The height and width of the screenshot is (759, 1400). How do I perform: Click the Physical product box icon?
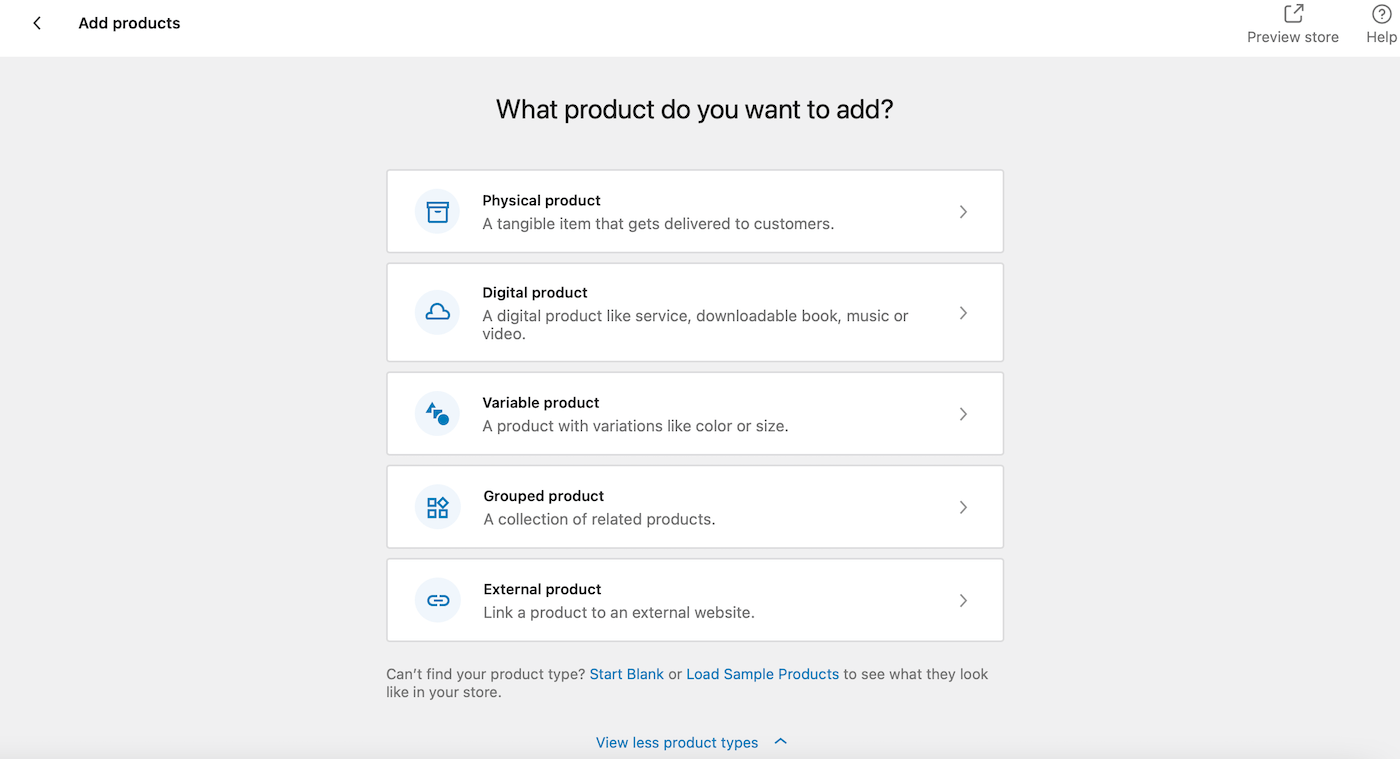(x=437, y=211)
